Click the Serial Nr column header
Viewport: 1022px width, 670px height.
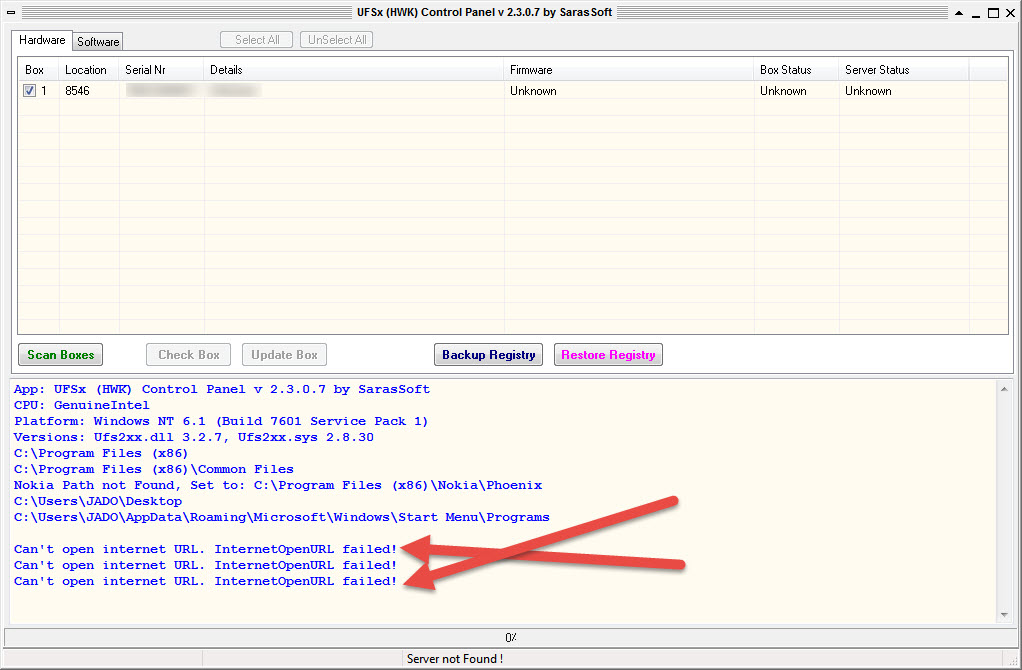162,70
